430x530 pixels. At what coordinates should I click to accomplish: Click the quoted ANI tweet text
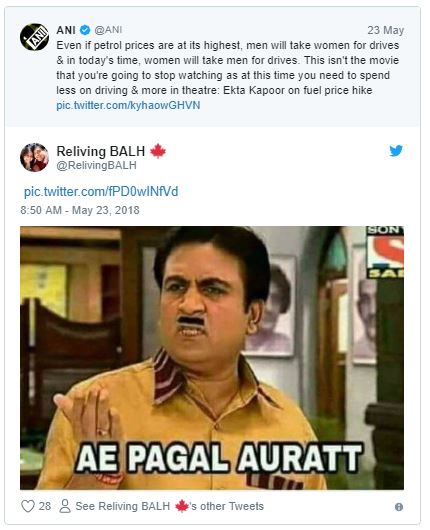click(228, 68)
